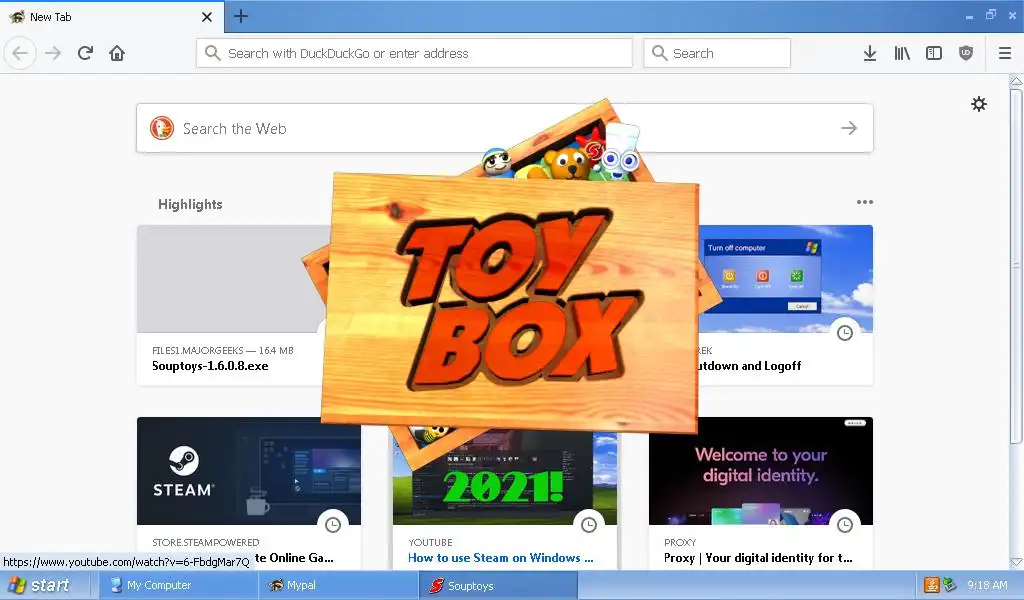Open a new tab with plus button
This screenshot has width=1024, height=600.
241,16
